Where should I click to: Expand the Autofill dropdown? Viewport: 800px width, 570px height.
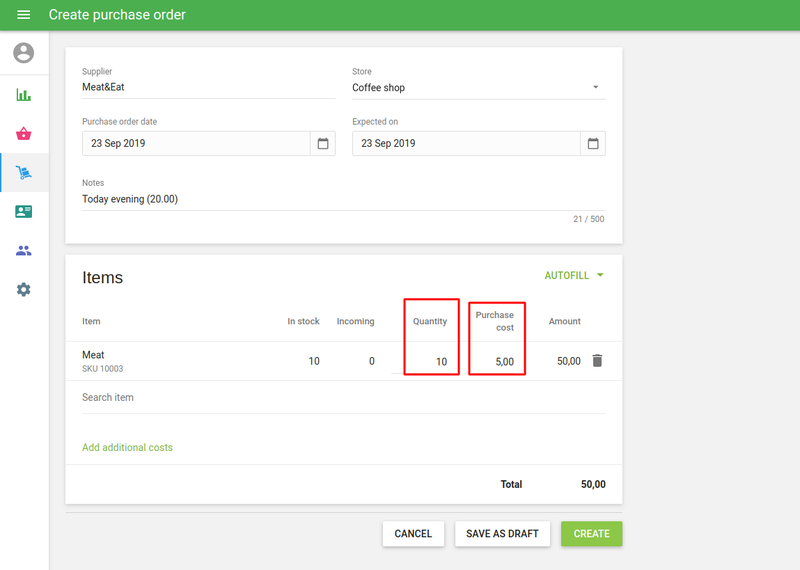[574, 275]
